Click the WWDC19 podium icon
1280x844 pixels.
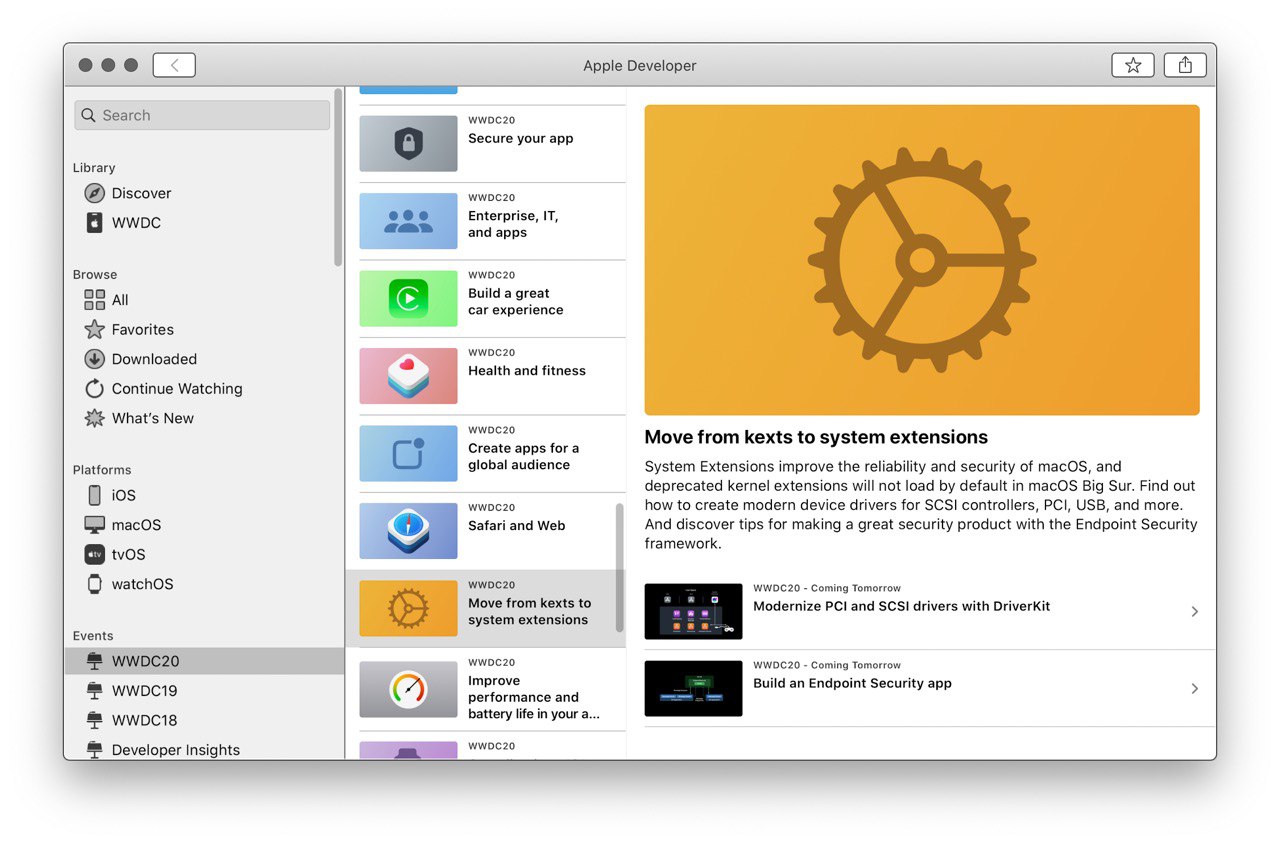pos(94,690)
